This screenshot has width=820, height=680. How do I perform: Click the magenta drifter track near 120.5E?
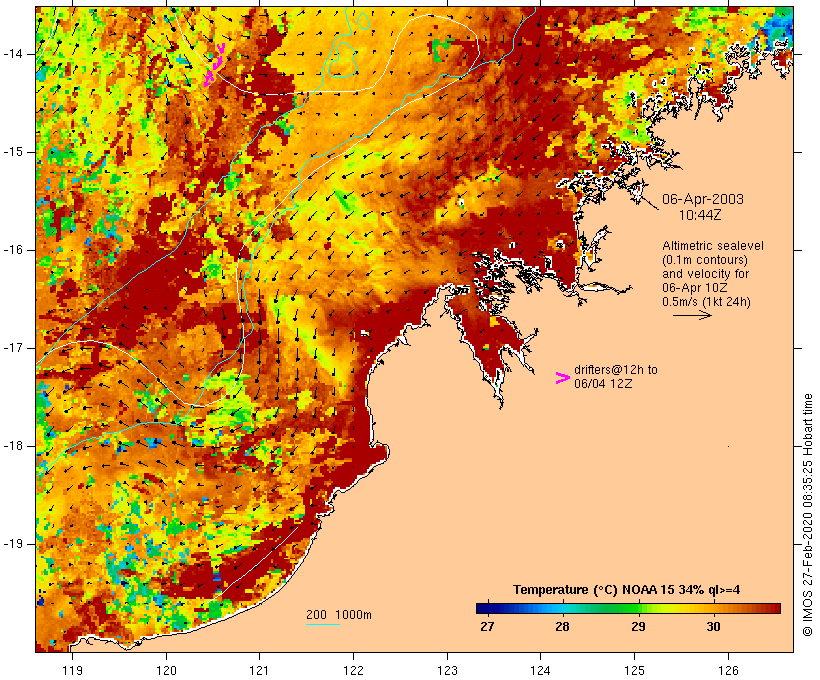(x=215, y=65)
